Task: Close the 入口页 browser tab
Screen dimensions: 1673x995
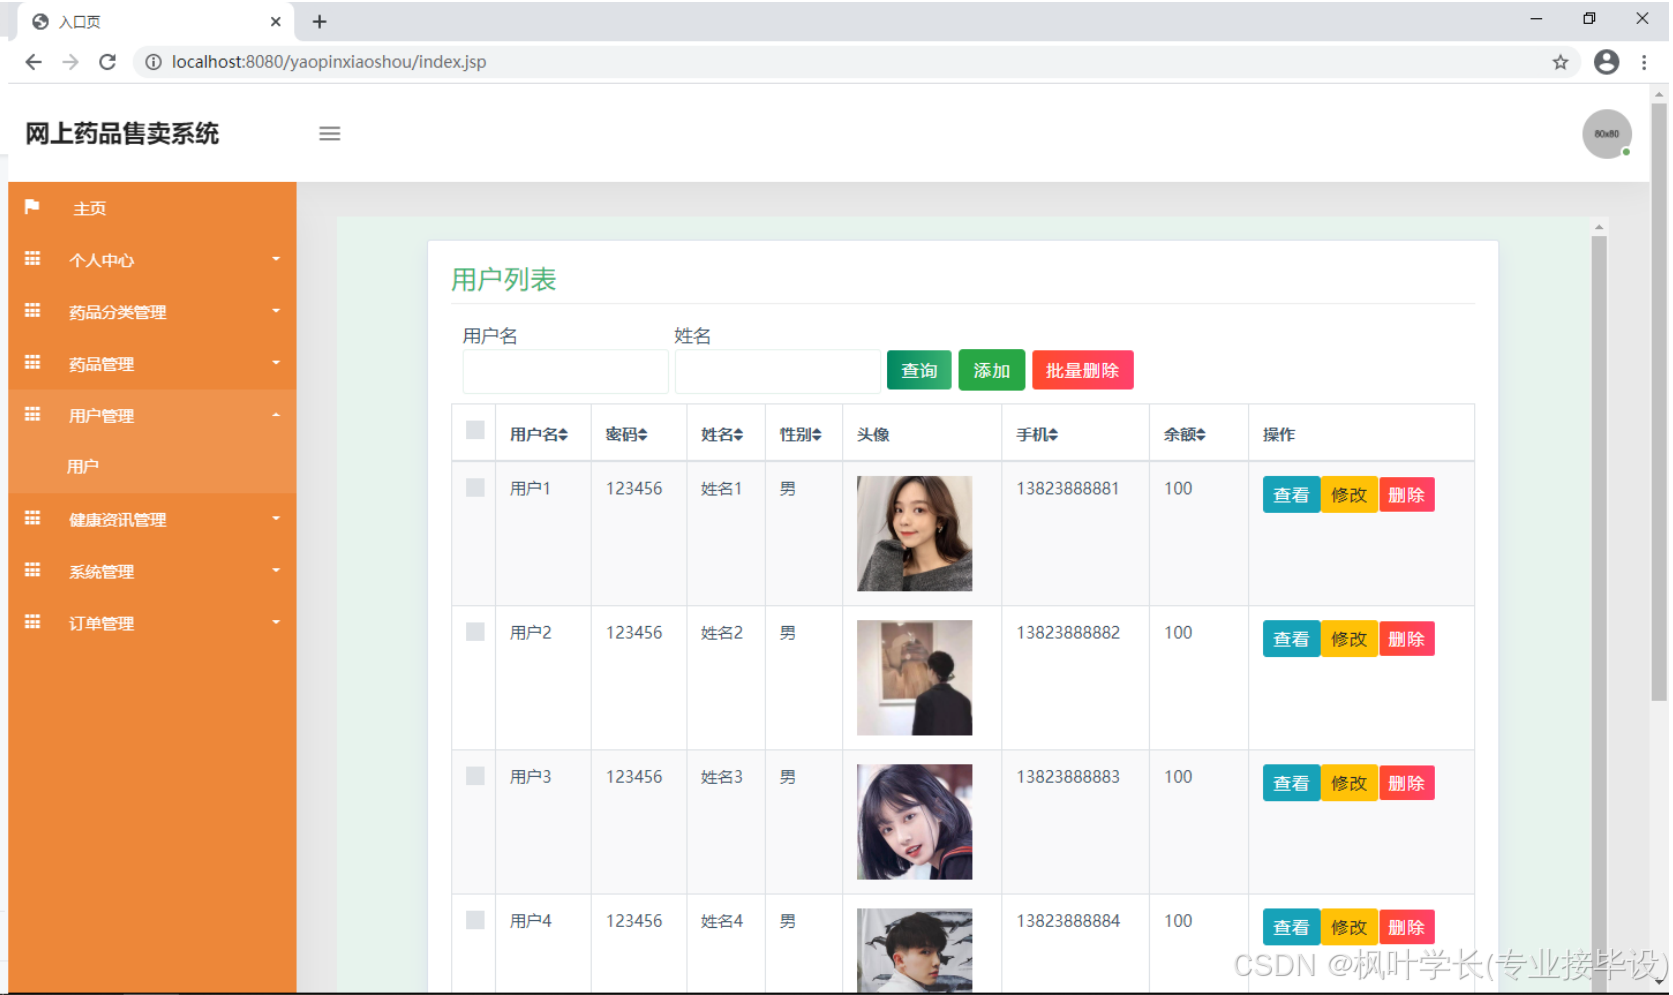Action: [276, 21]
